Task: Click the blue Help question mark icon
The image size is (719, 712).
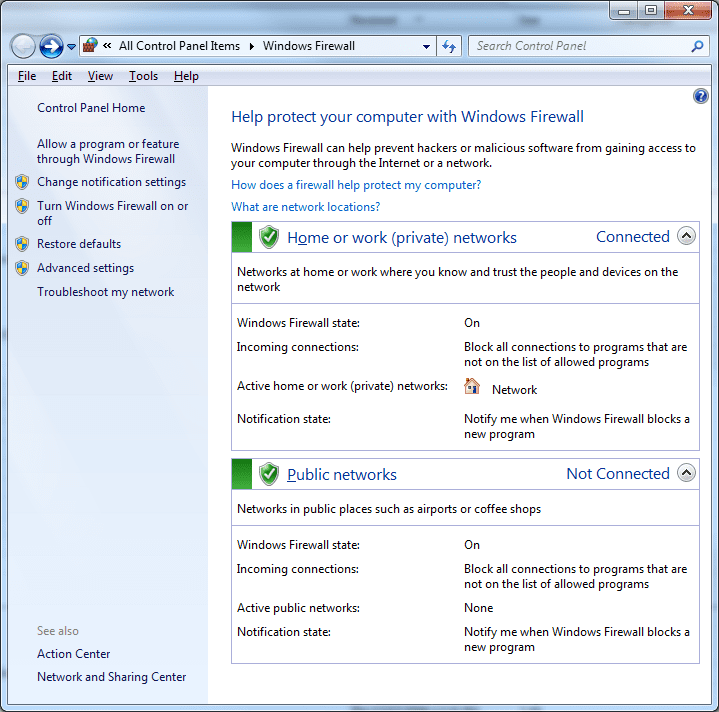Action: point(700,96)
